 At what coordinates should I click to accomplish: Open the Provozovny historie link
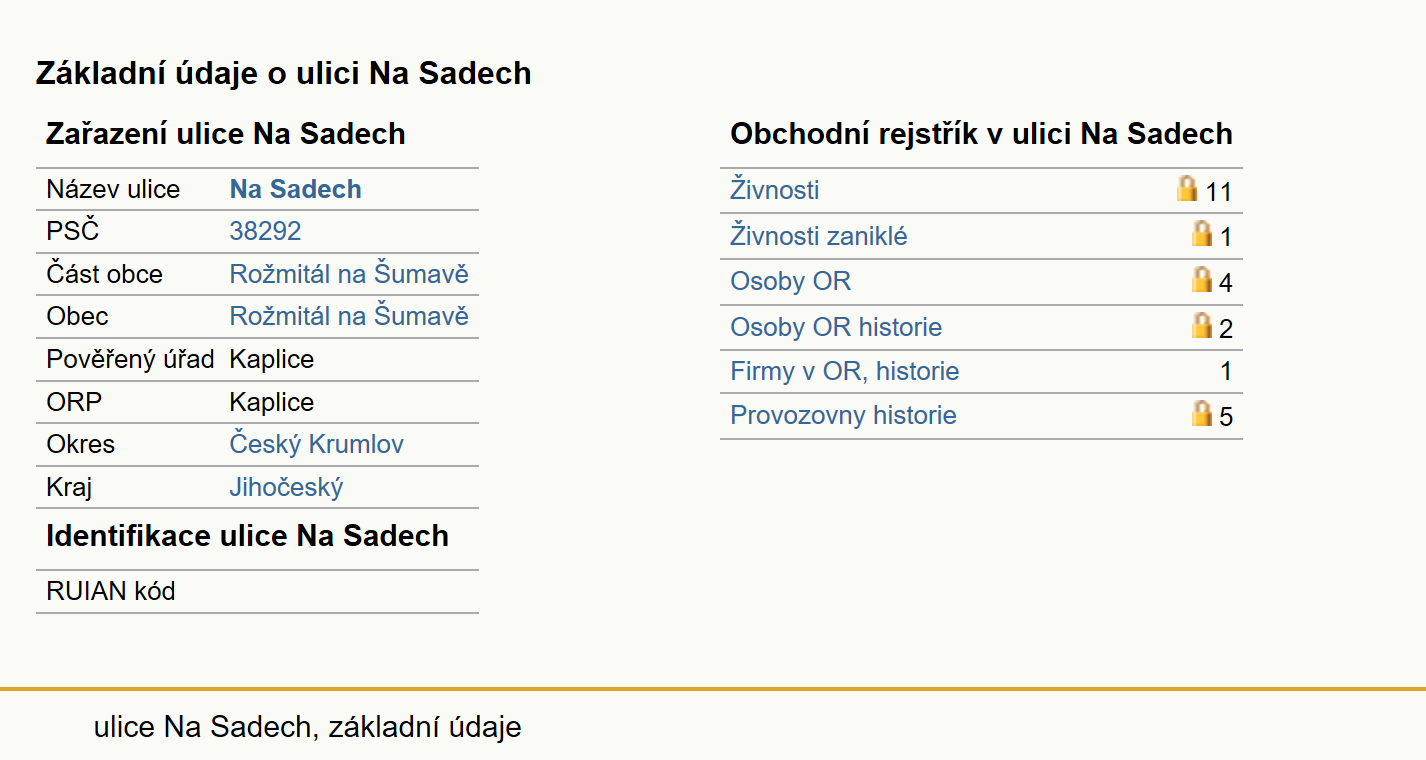(x=843, y=415)
